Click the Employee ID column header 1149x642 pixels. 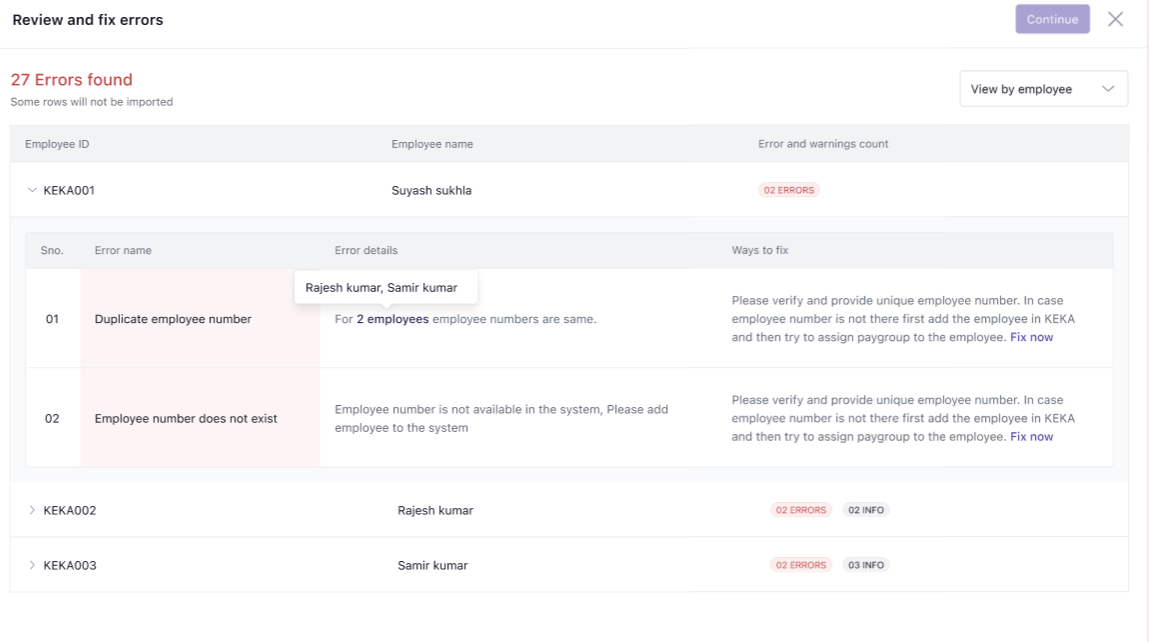coord(57,144)
